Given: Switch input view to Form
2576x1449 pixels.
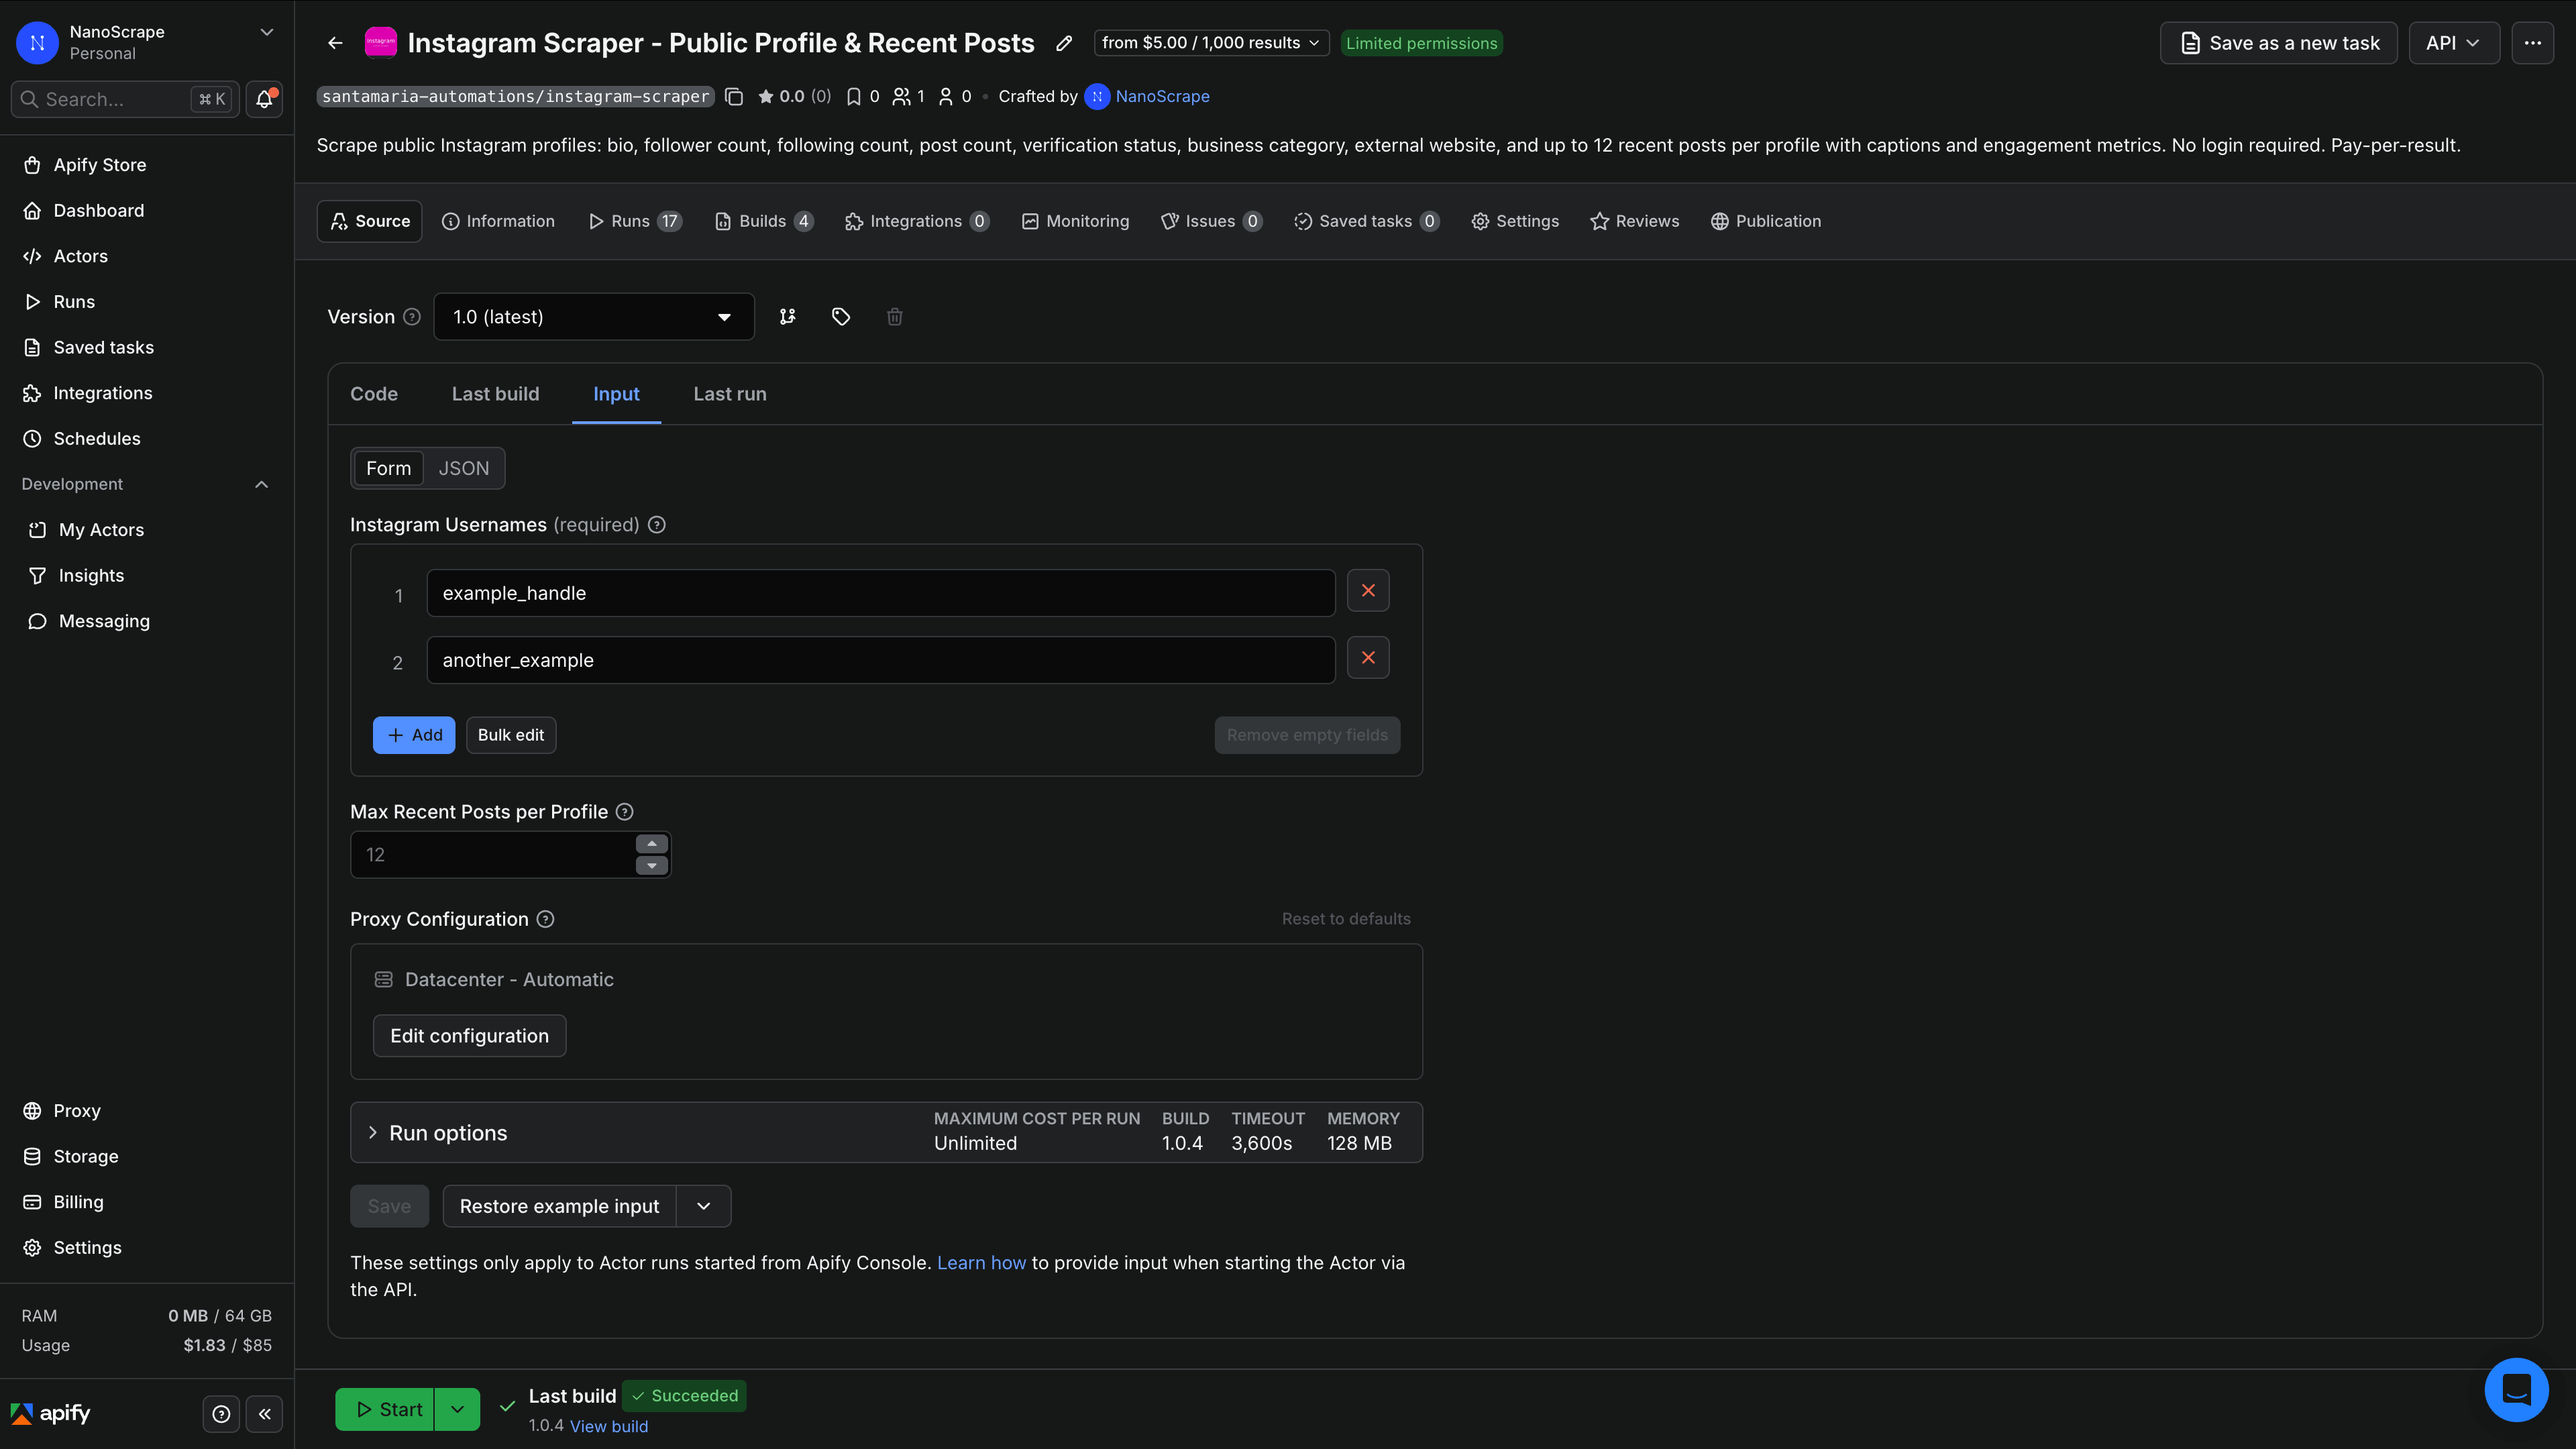Looking at the screenshot, I should pos(388,468).
